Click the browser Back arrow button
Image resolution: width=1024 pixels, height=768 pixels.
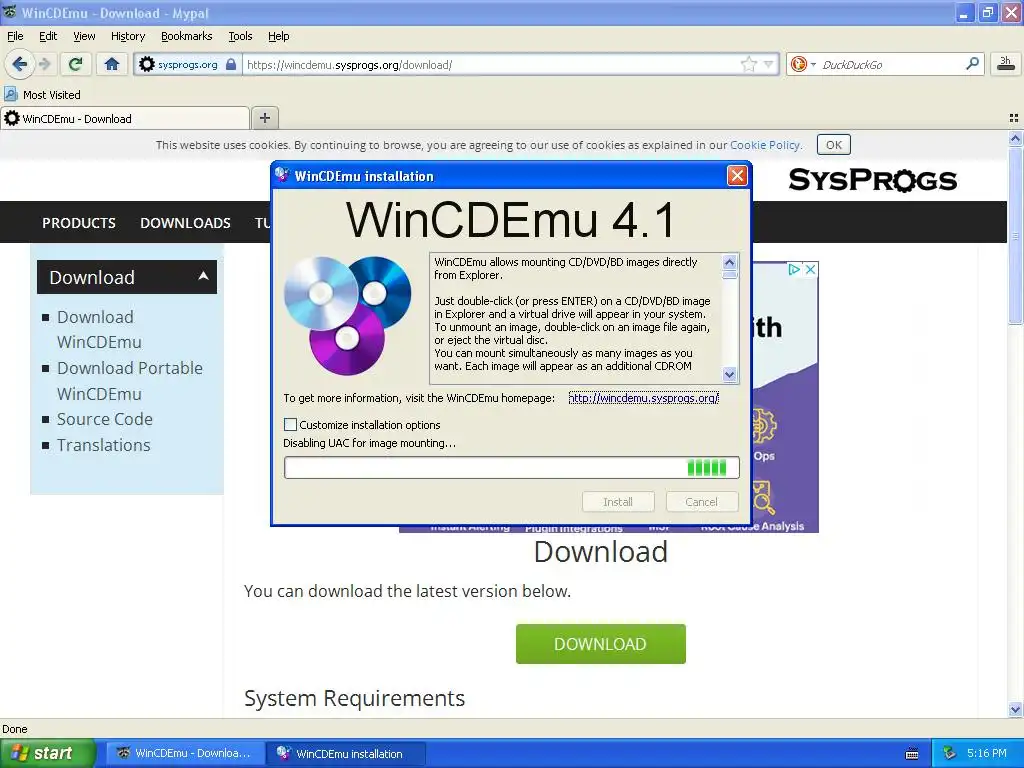tap(19, 64)
